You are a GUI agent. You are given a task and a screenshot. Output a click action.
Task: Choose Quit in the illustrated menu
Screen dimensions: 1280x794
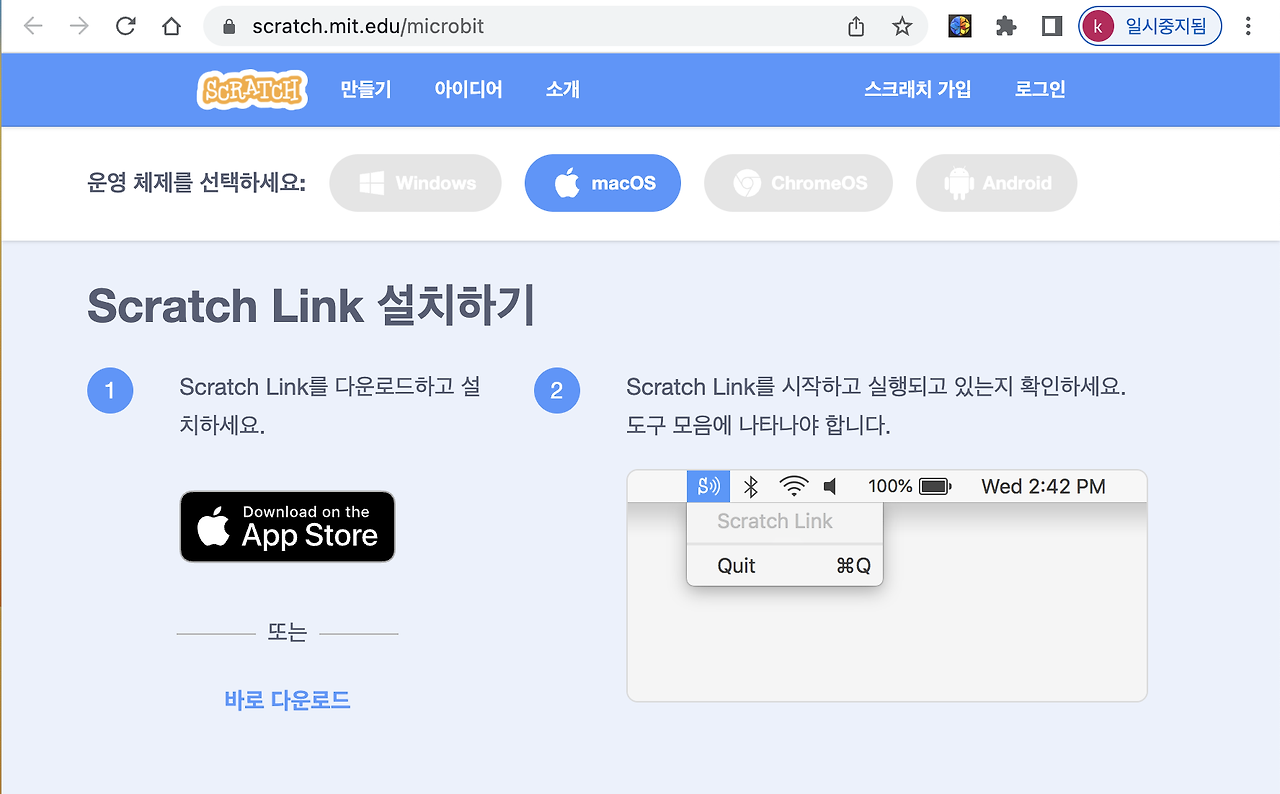click(x=785, y=566)
